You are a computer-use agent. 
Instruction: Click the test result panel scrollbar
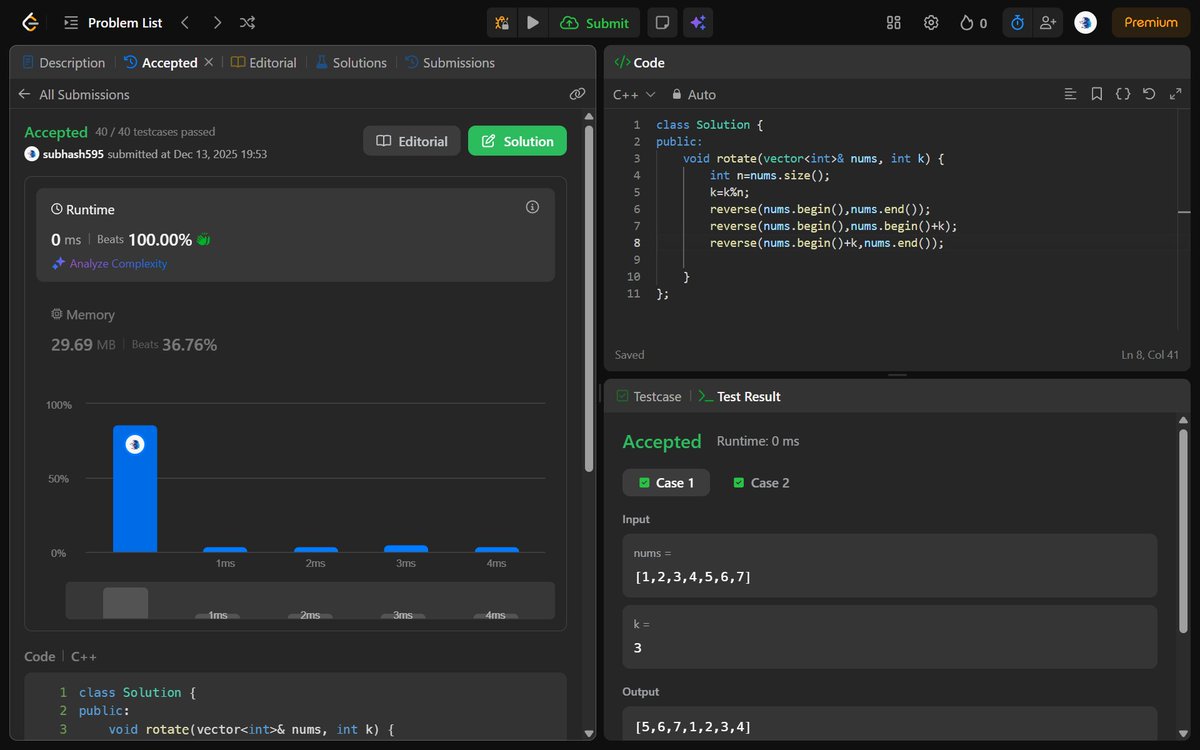coord(1184,531)
